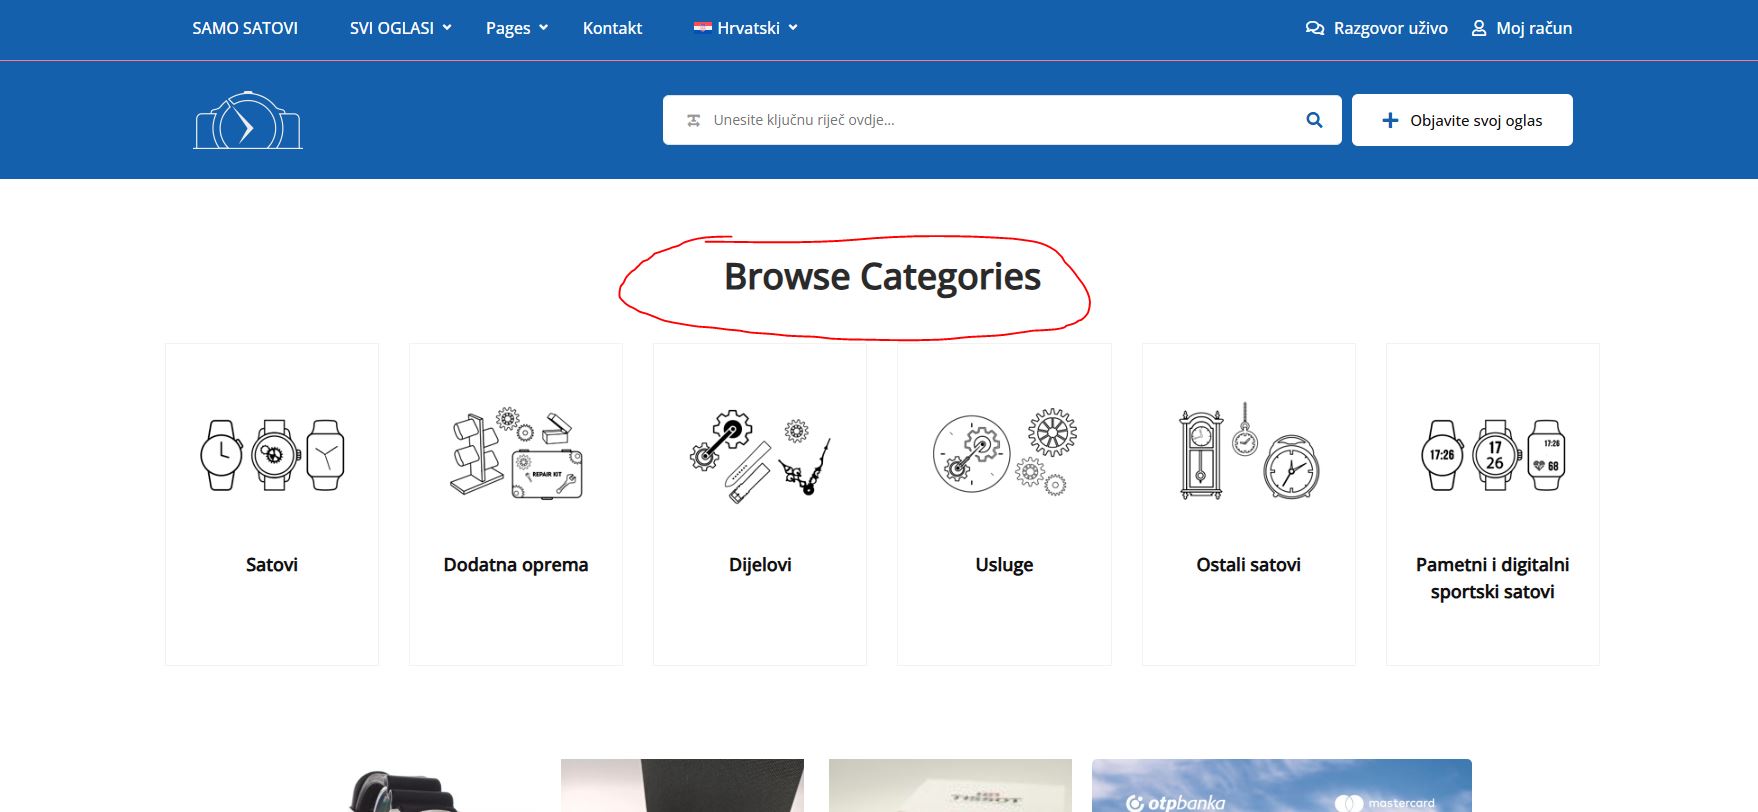Viewport: 1758px width, 812px height.
Task: Open the Moj račun link
Action: 1534,28
